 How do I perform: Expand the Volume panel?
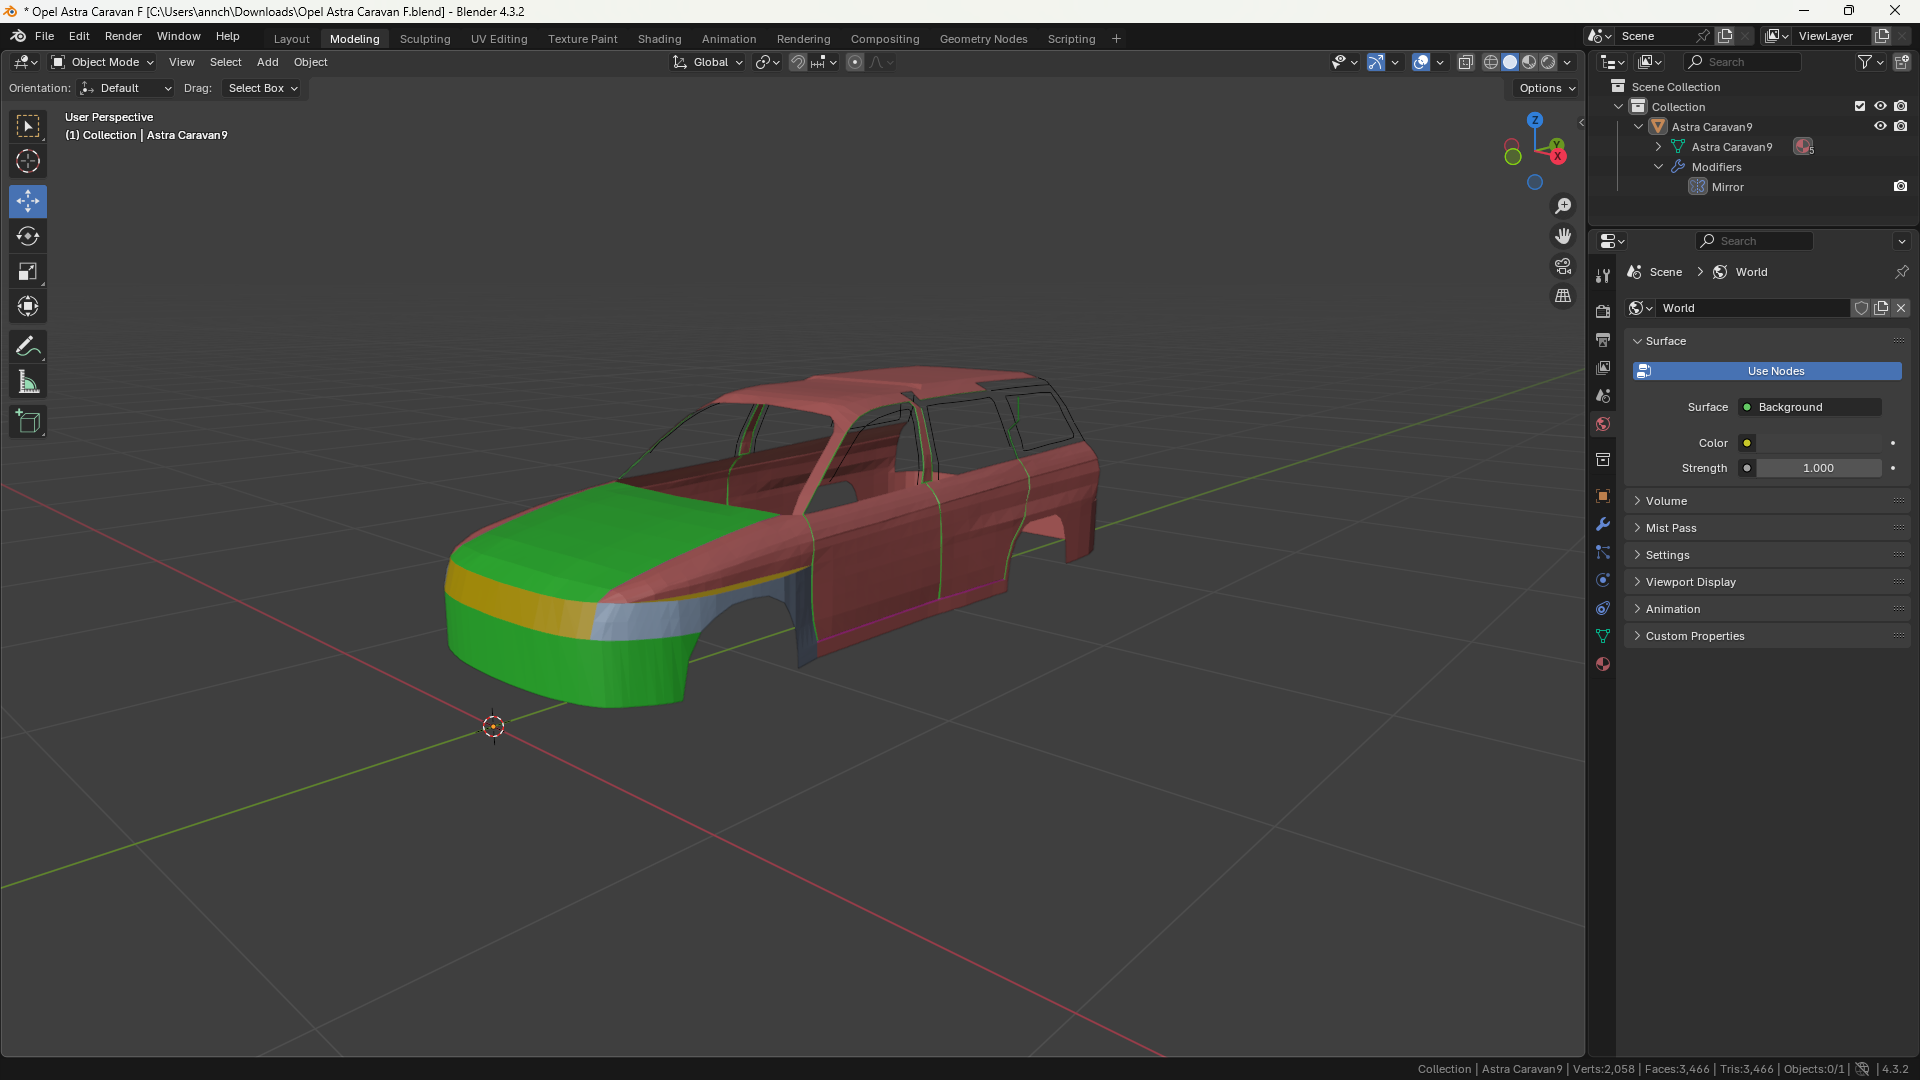click(1666, 501)
